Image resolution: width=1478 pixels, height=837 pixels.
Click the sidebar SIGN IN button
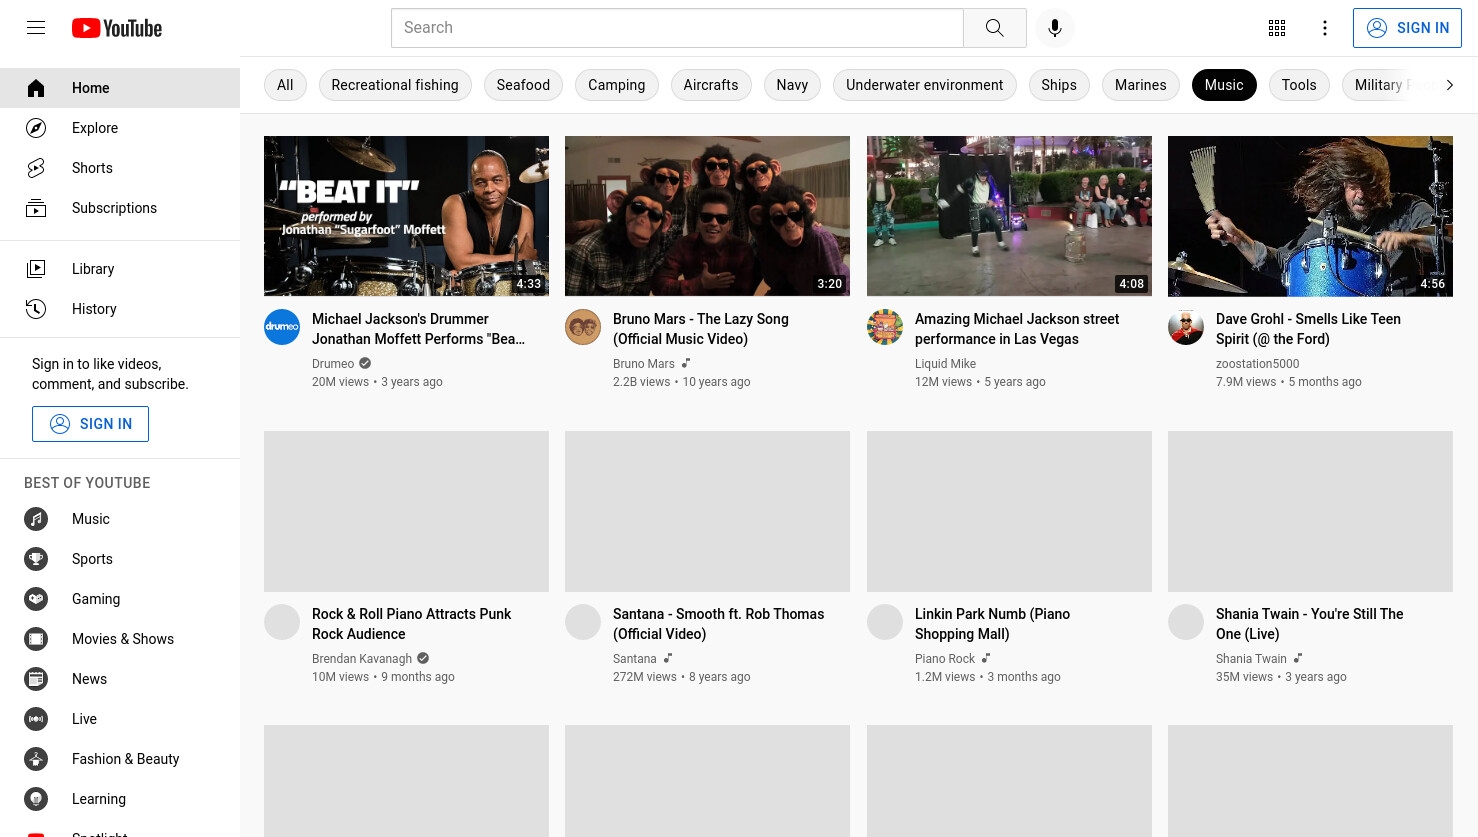[90, 424]
